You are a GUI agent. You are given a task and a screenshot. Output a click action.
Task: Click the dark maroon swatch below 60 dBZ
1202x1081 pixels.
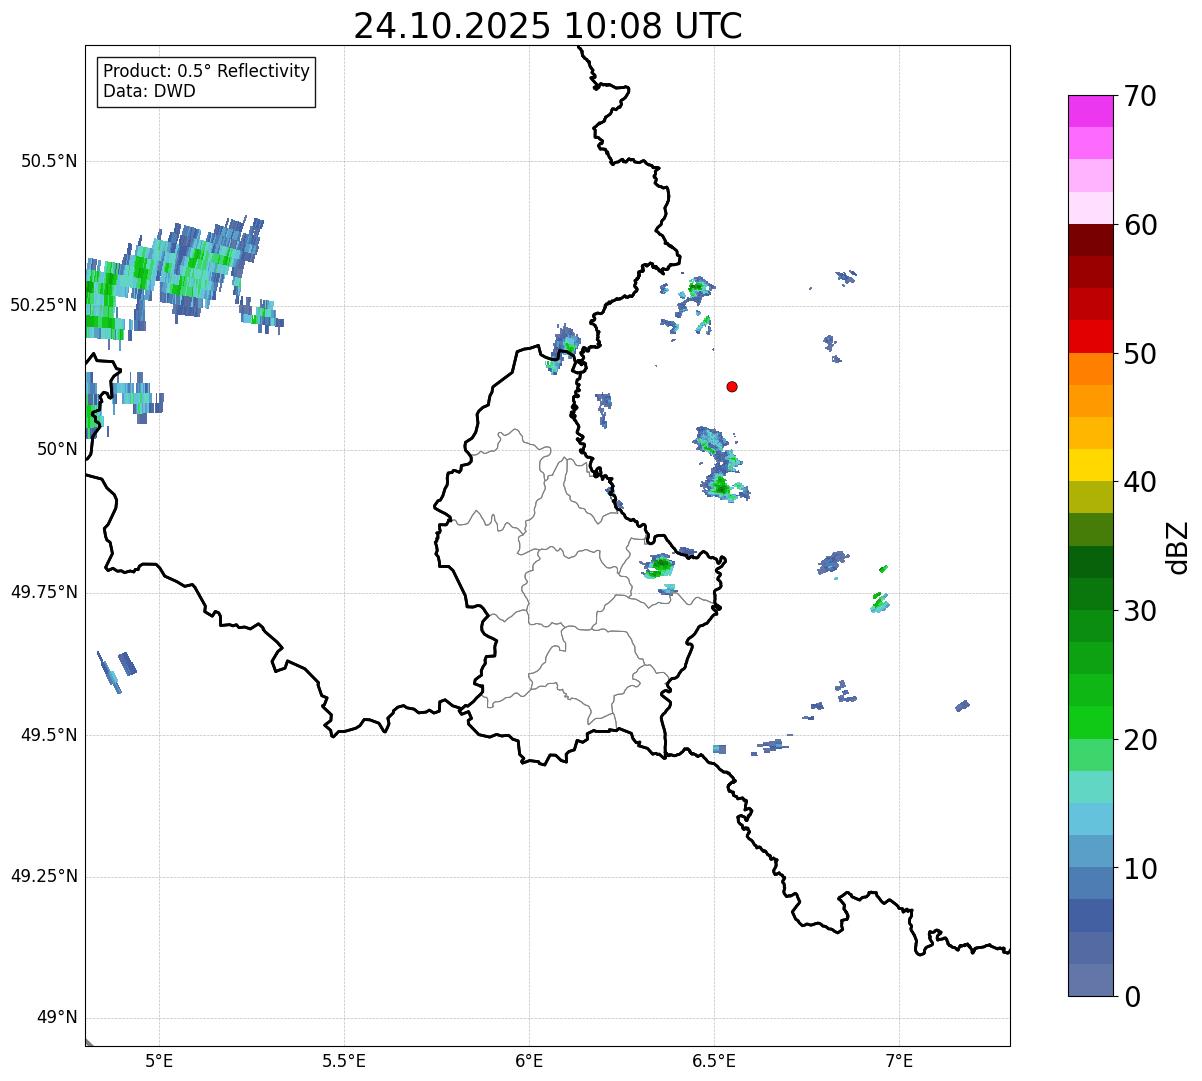pyautogui.click(x=1090, y=240)
